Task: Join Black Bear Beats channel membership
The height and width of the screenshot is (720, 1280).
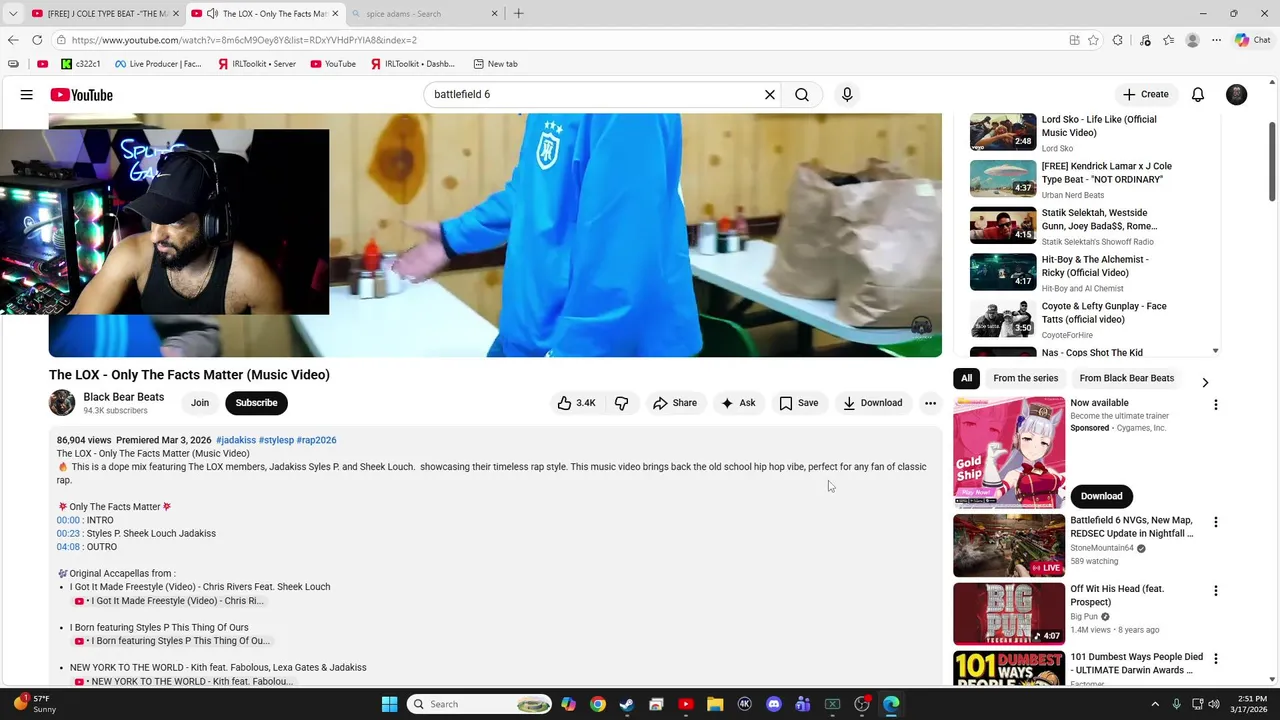Action: coord(200,403)
